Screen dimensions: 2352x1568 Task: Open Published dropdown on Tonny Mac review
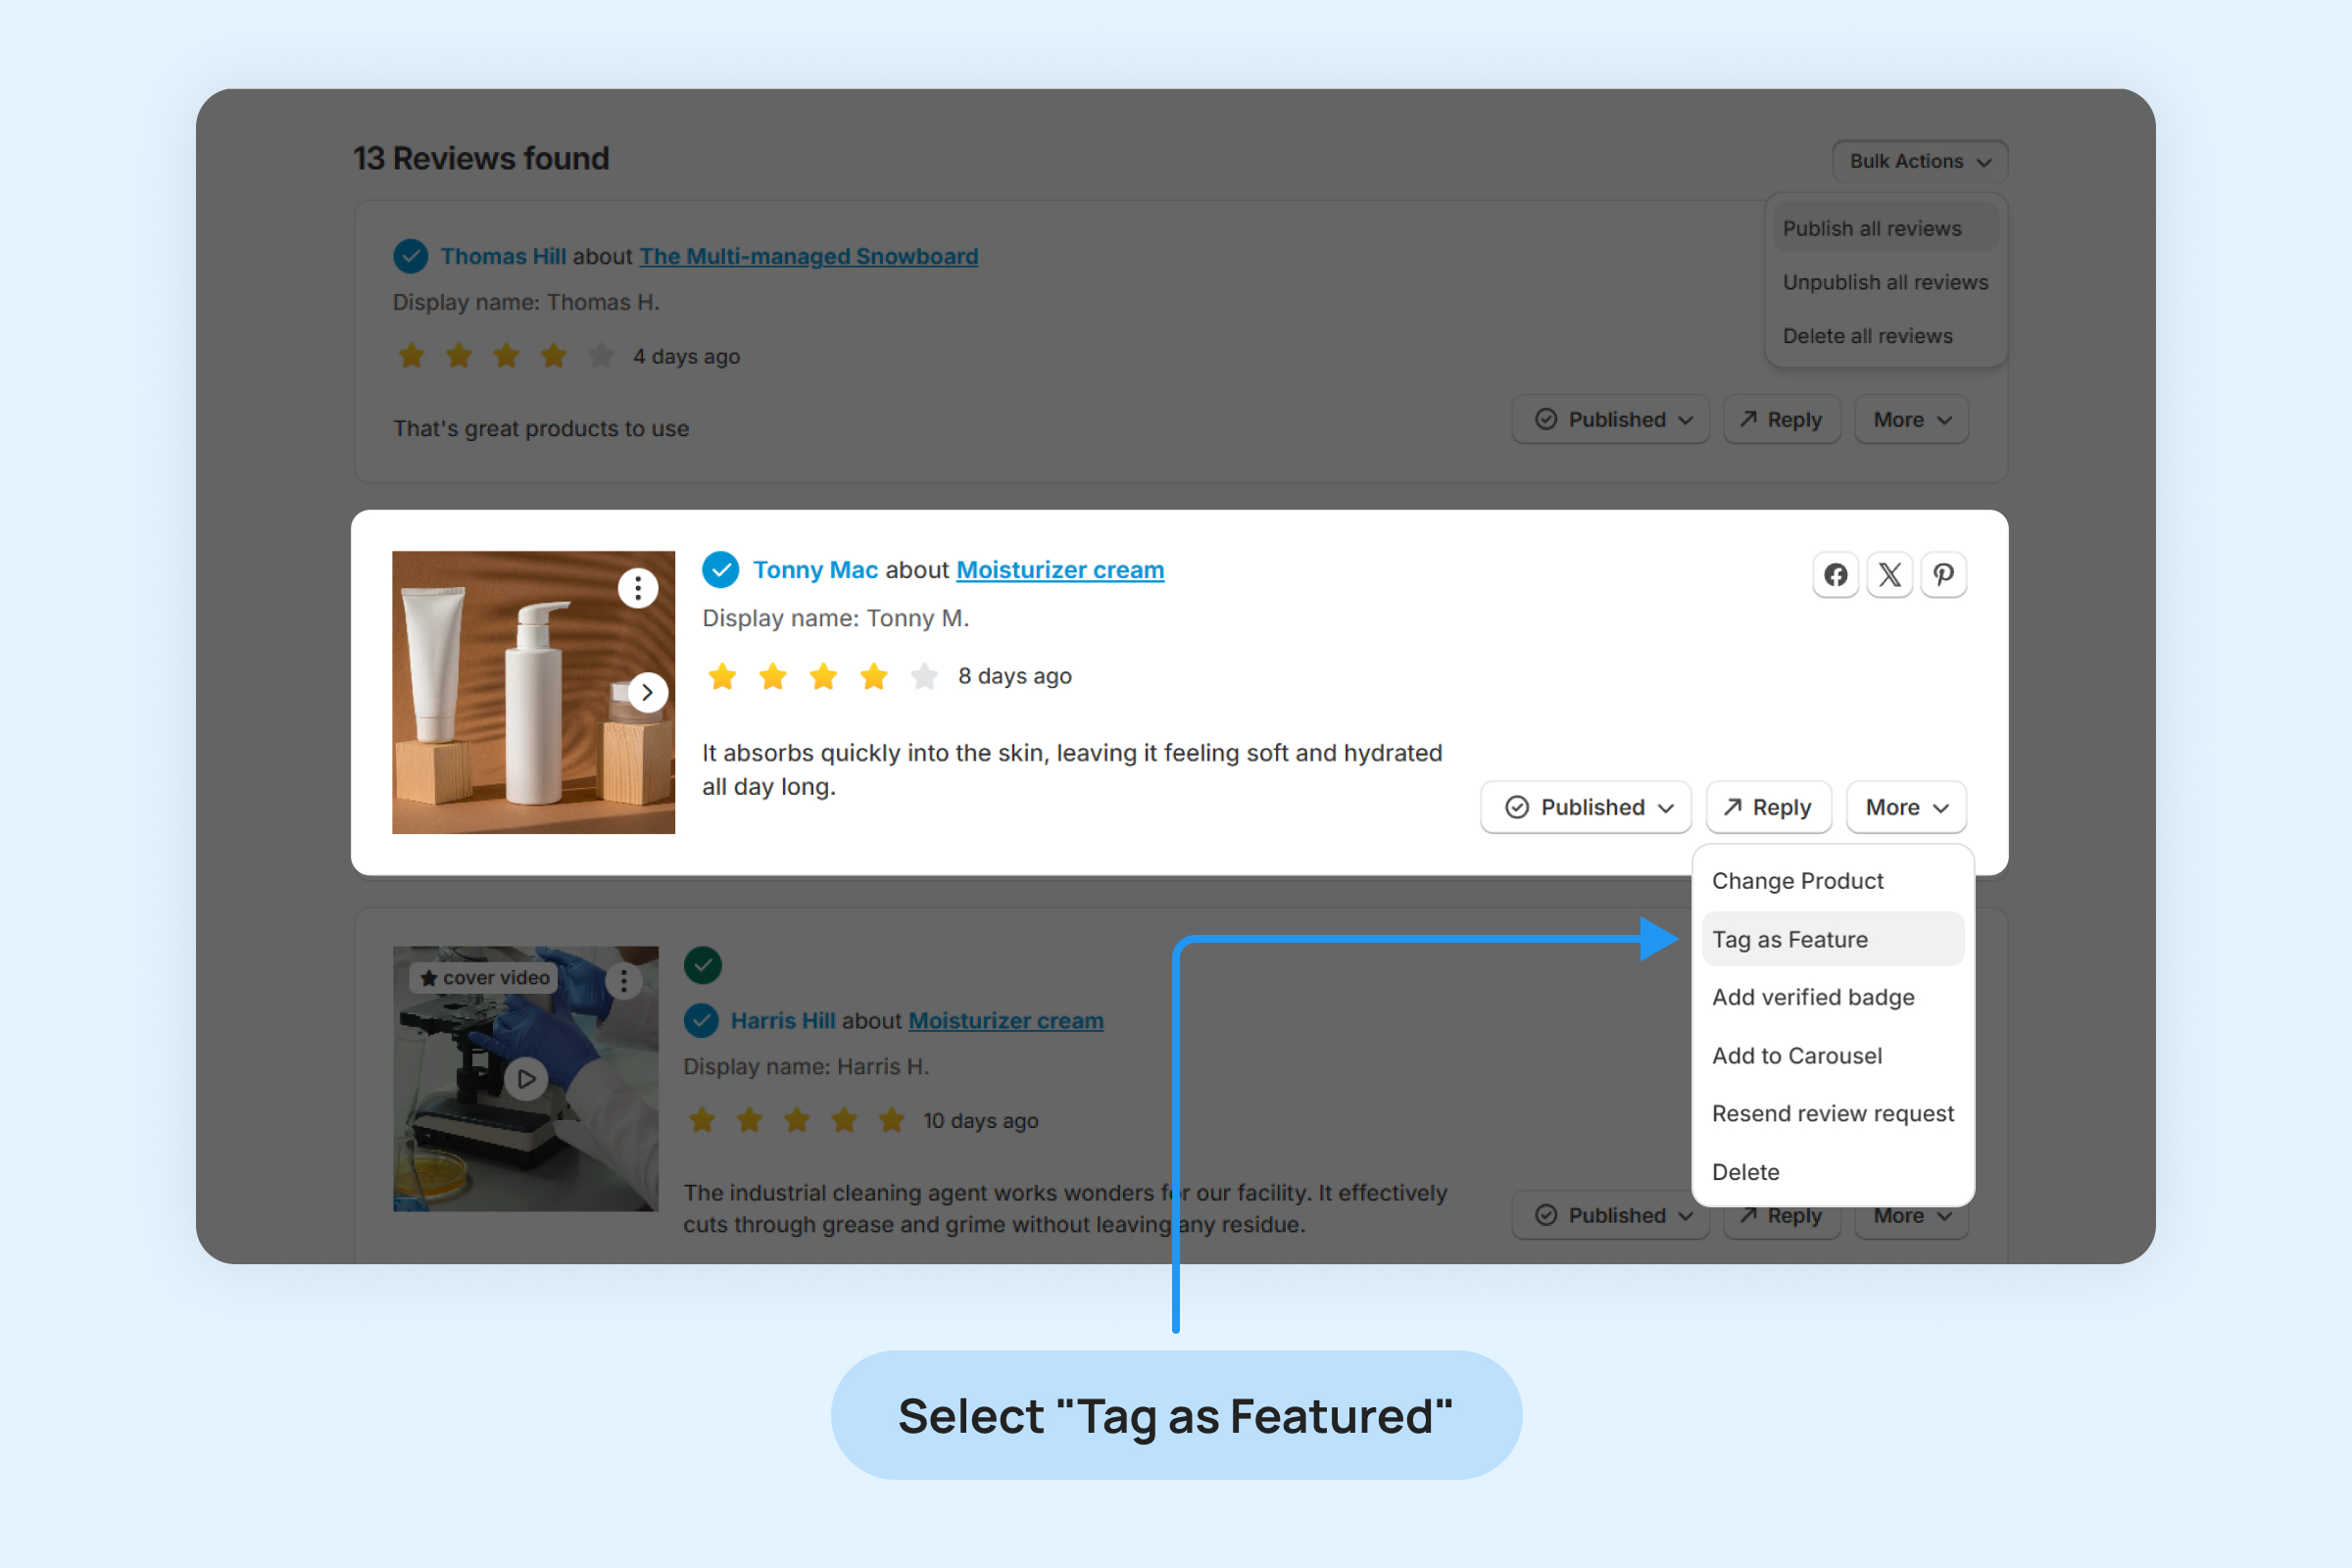tap(1586, 807)
